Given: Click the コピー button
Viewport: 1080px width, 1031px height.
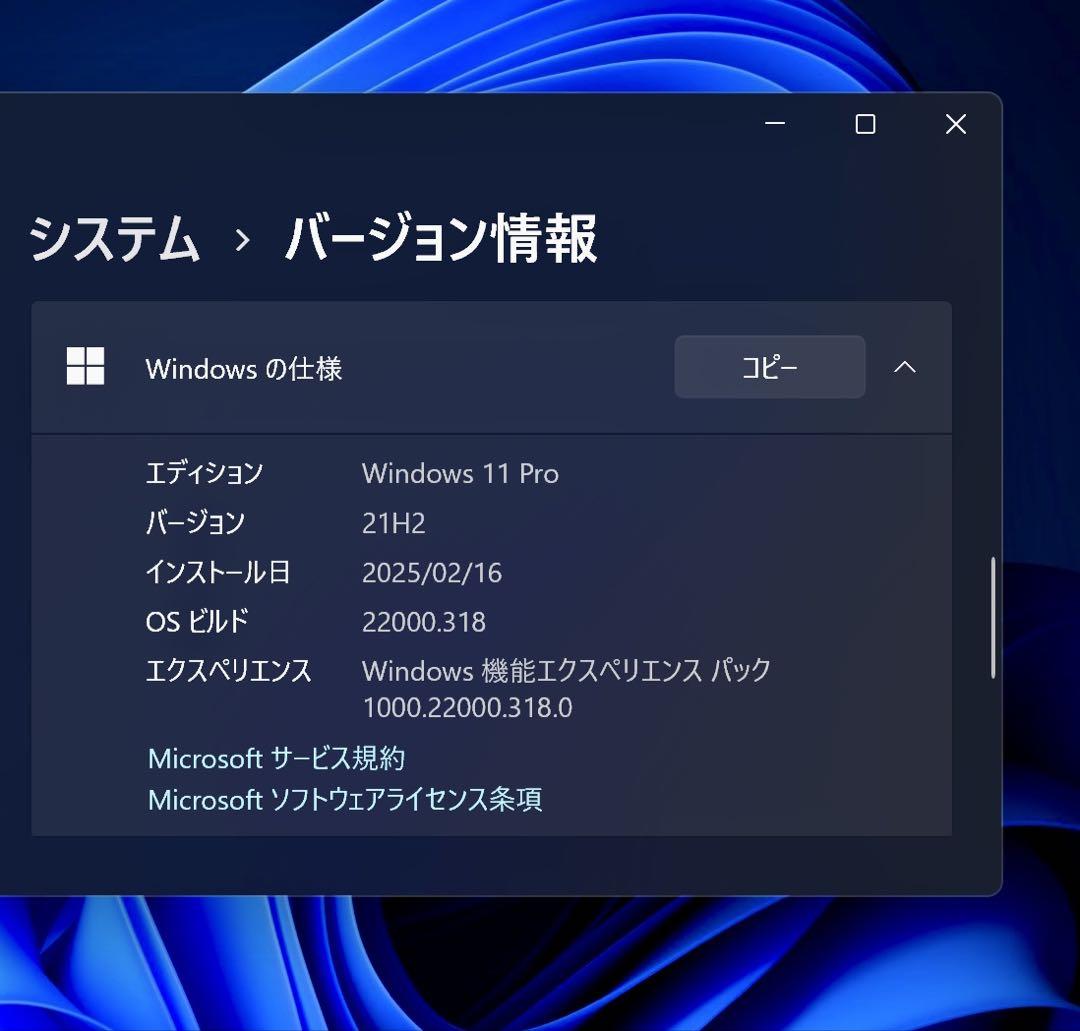Looking at the screenshot, I should [x=769, y=367].
